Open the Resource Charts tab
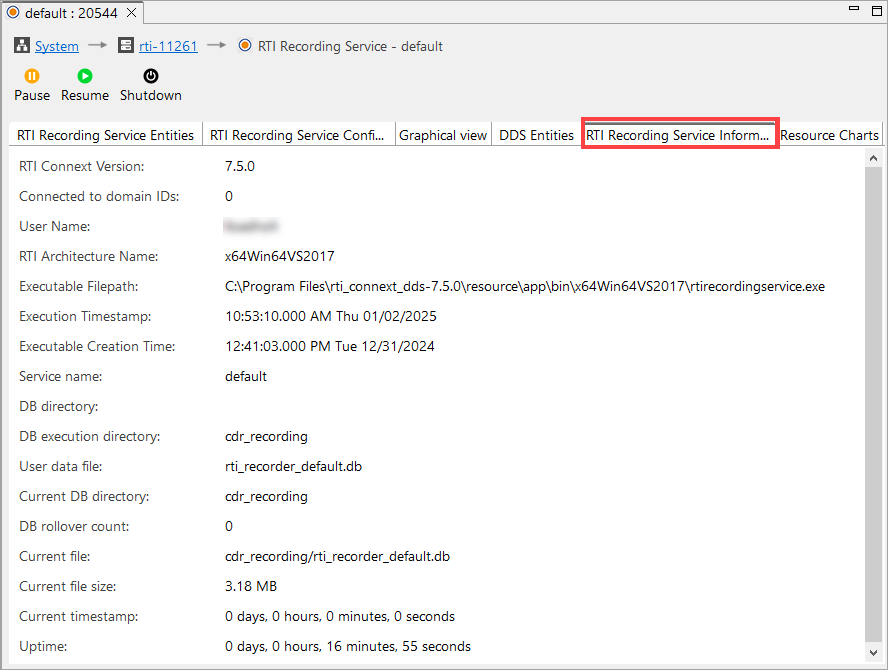The width and height of the screenshot is (888, 670). point(829,135)
